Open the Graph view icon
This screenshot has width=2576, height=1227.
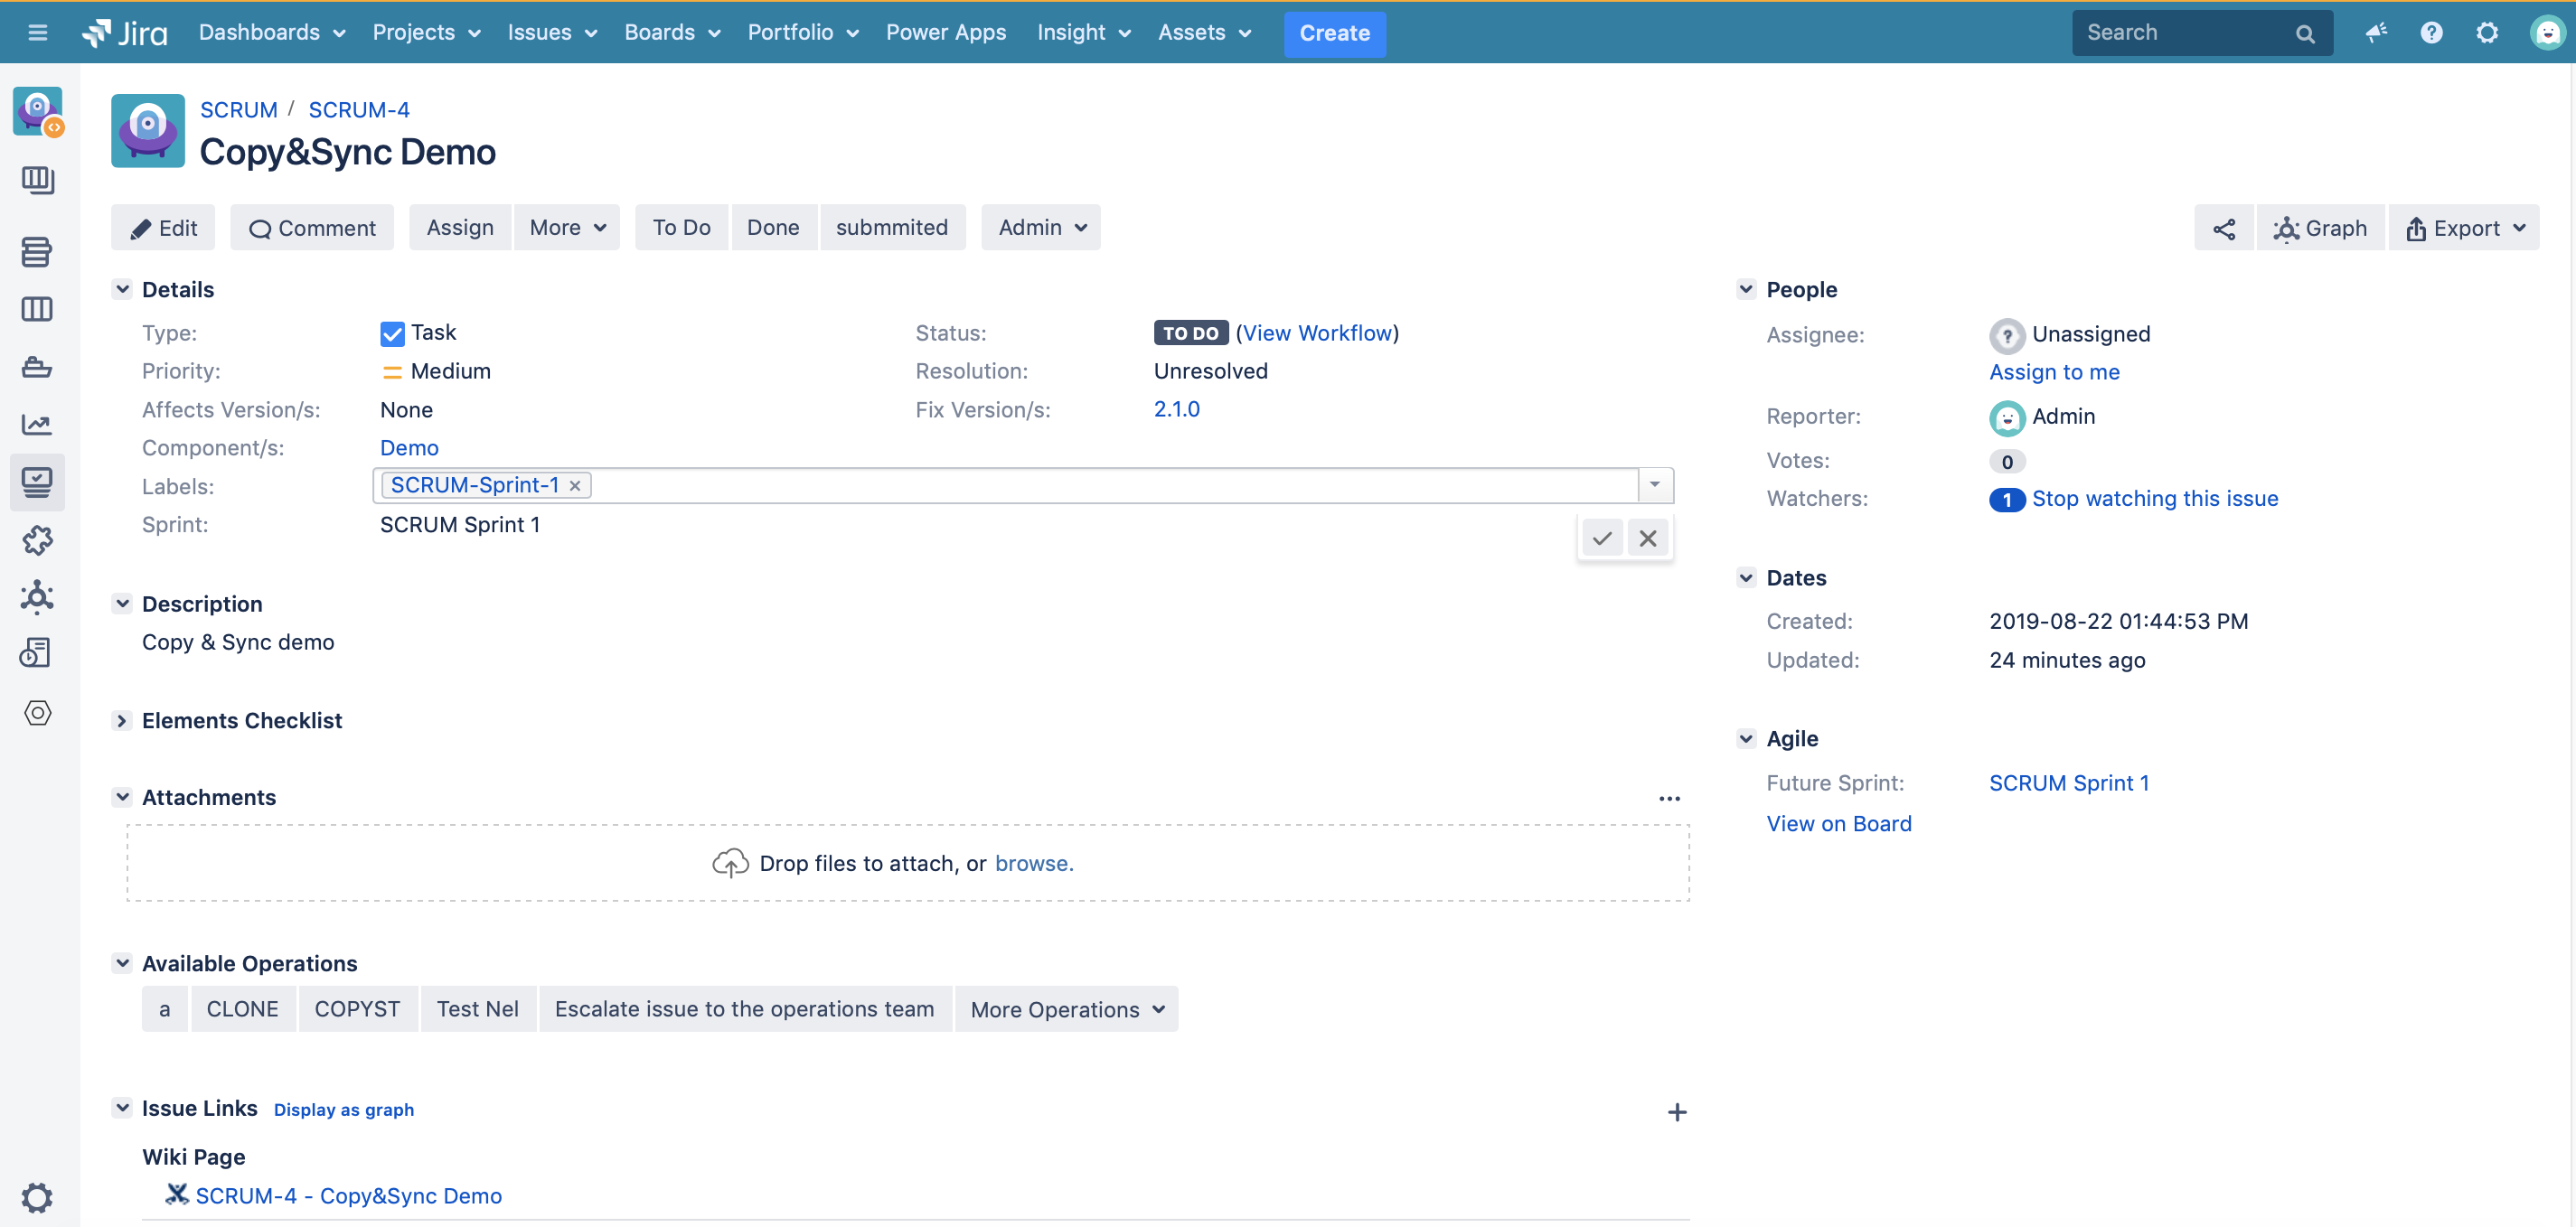(x=2320, y=227)
